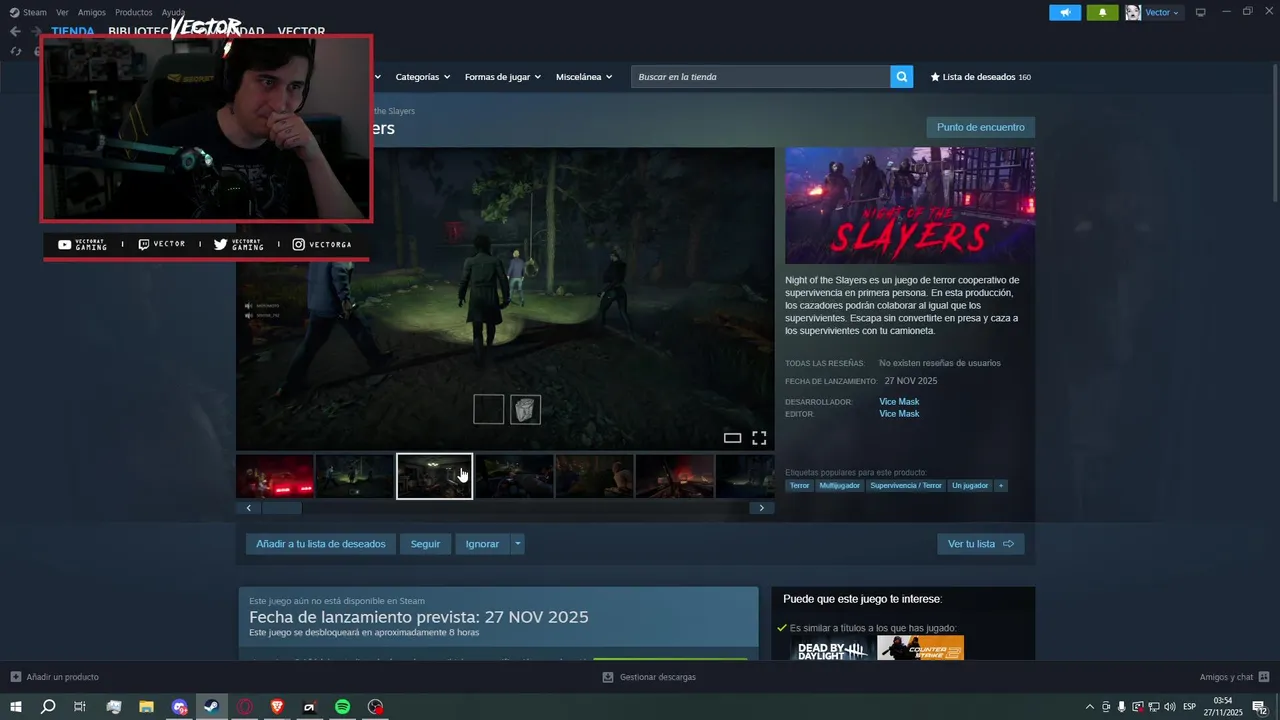Viewport: 1280px width, 720px height.
Task: Open the editor Vice Mask link
Action: 899,414
